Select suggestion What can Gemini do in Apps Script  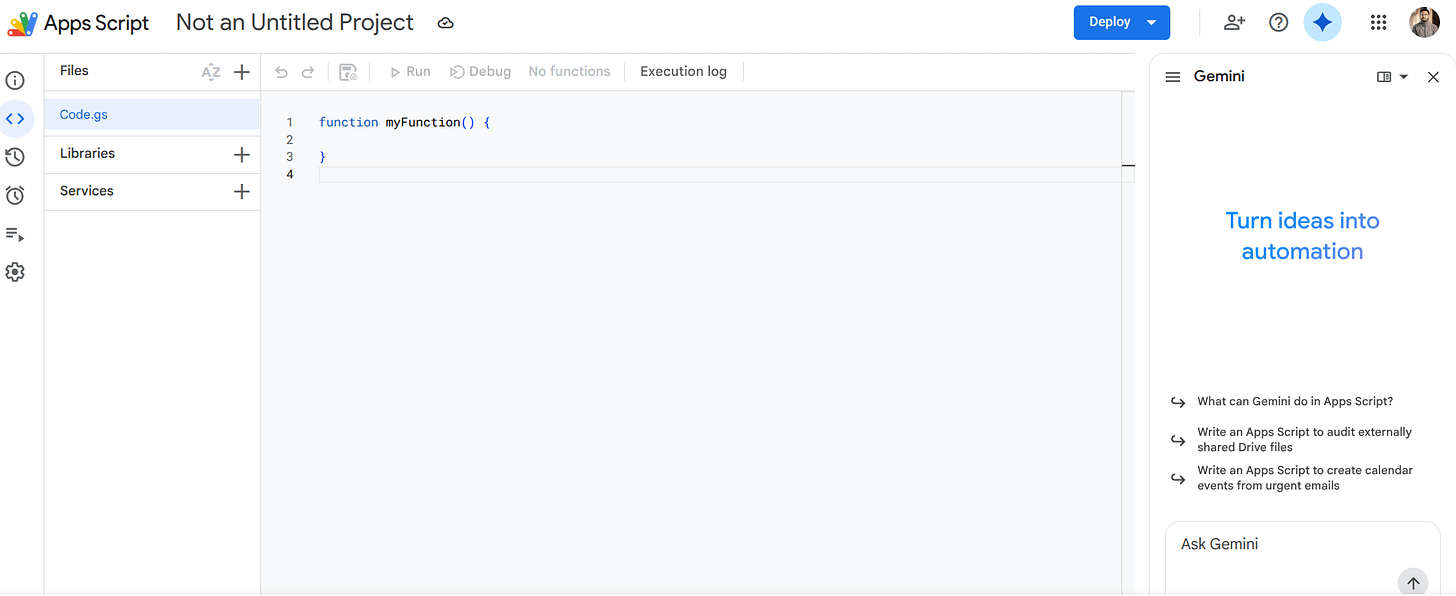(1295, 402)
